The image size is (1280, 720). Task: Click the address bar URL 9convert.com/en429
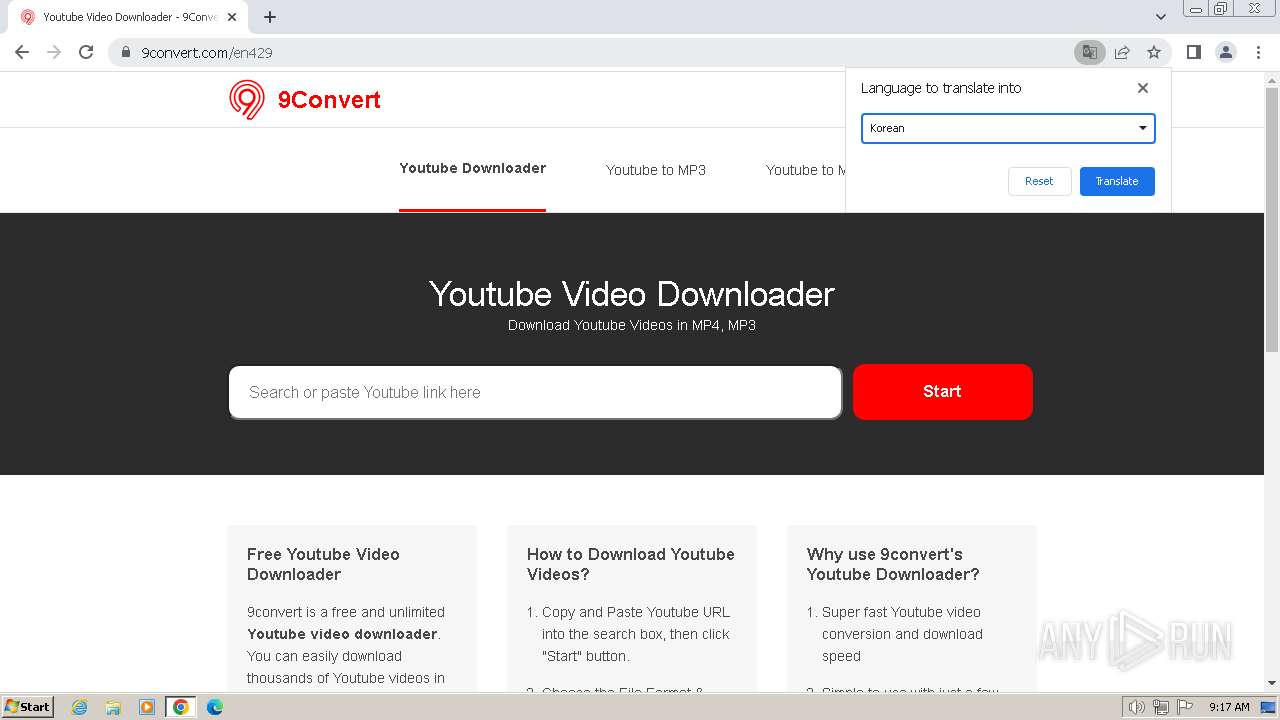tap(207, 52)
